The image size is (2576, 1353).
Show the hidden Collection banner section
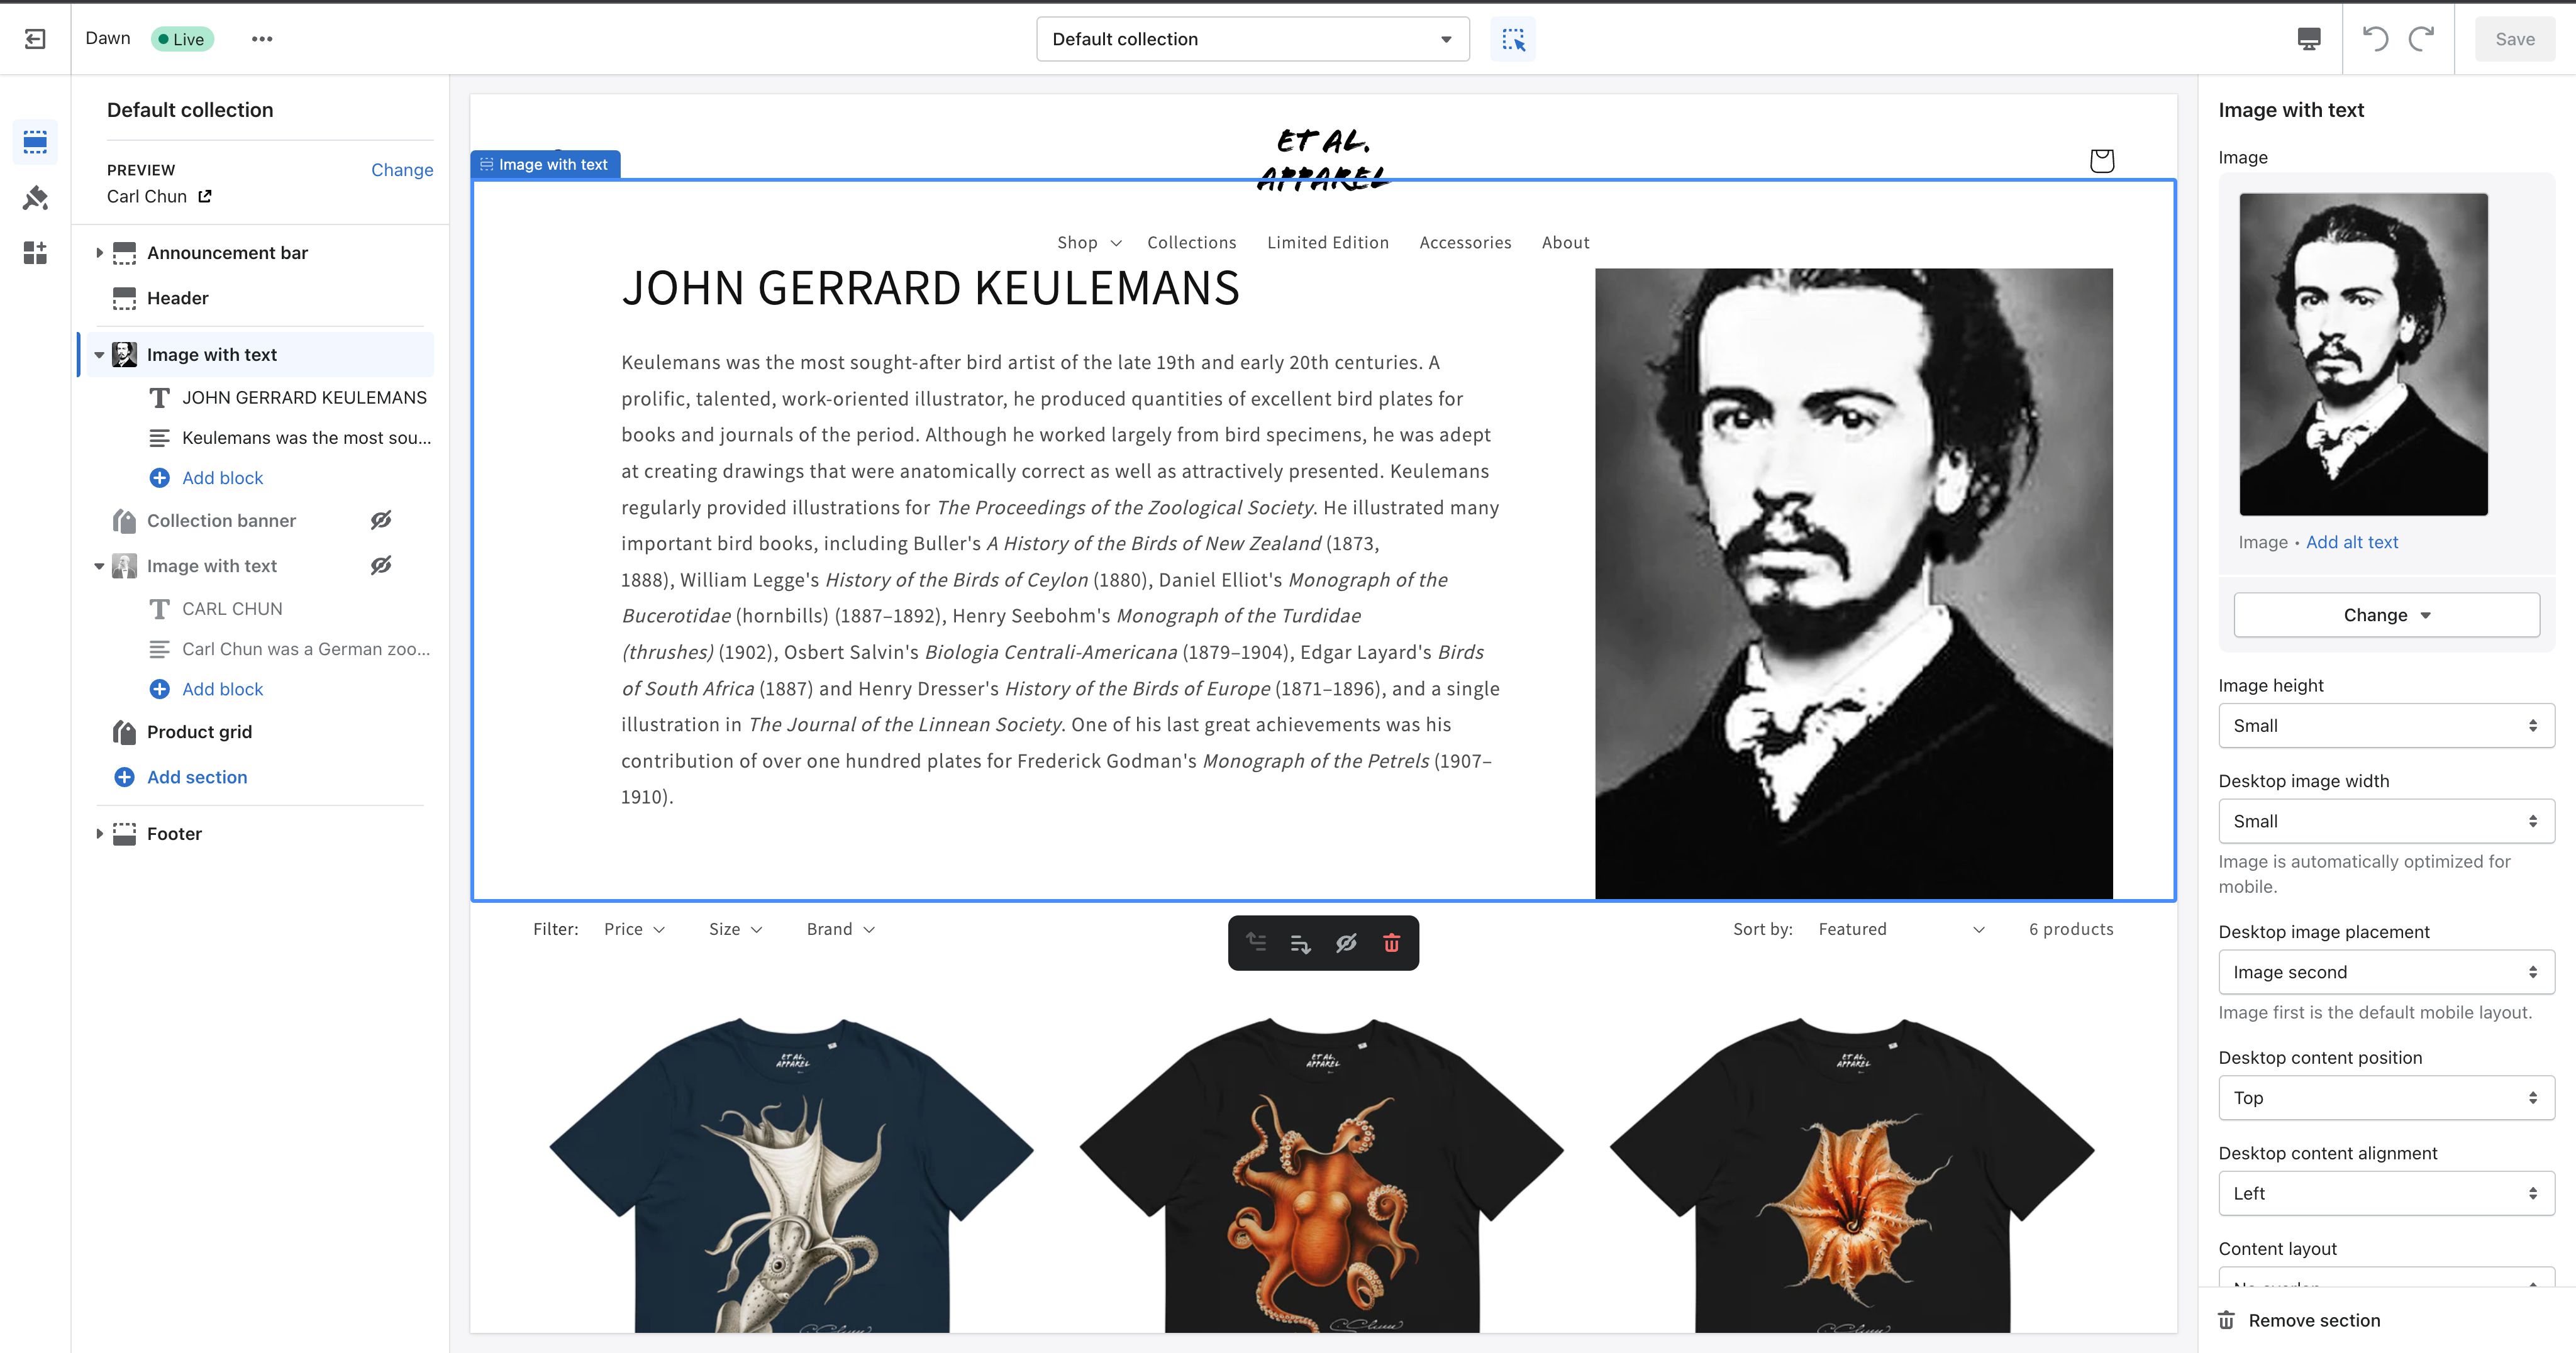click(381, 520)
